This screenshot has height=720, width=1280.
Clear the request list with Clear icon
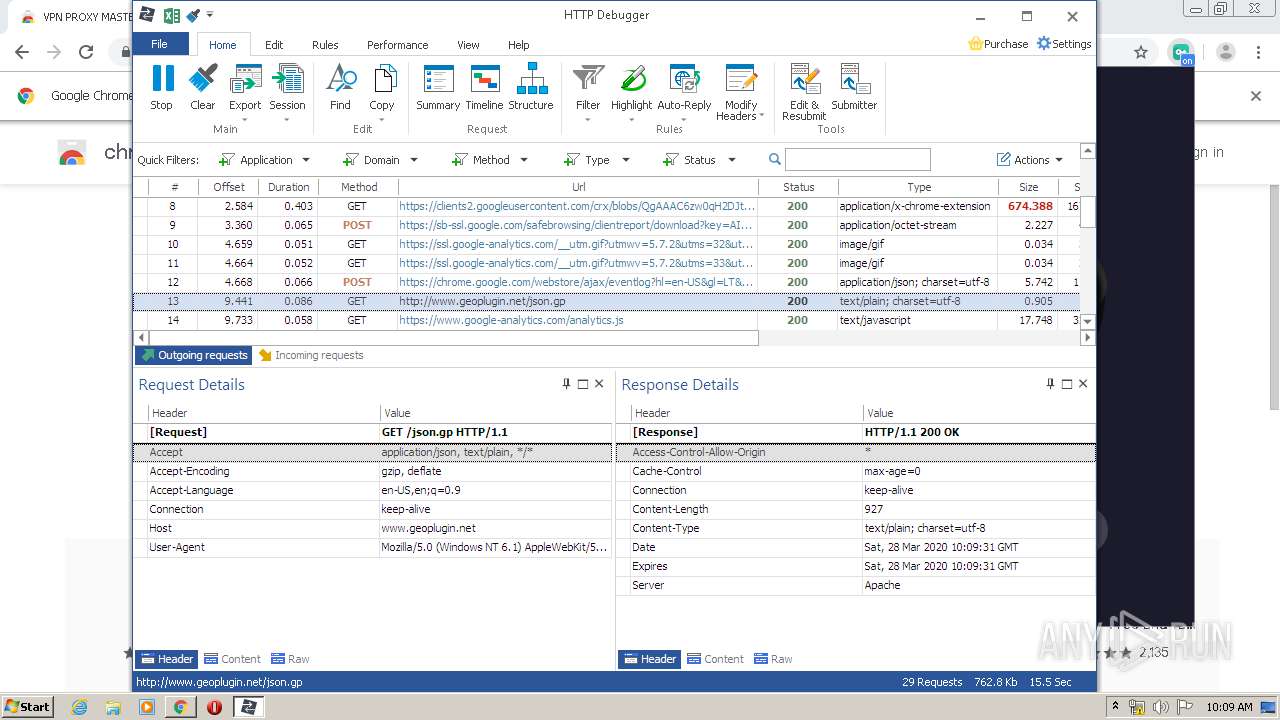(x=203, y=87)
